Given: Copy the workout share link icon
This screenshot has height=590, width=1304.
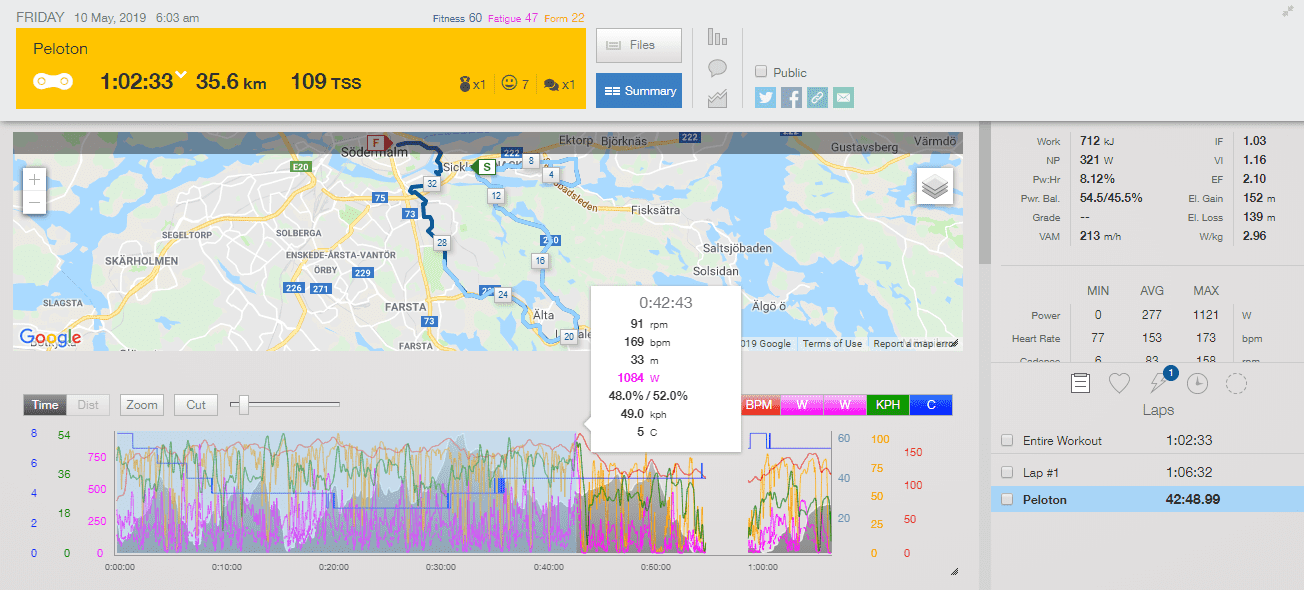Looking at the screenshot, I should (817, 97).
